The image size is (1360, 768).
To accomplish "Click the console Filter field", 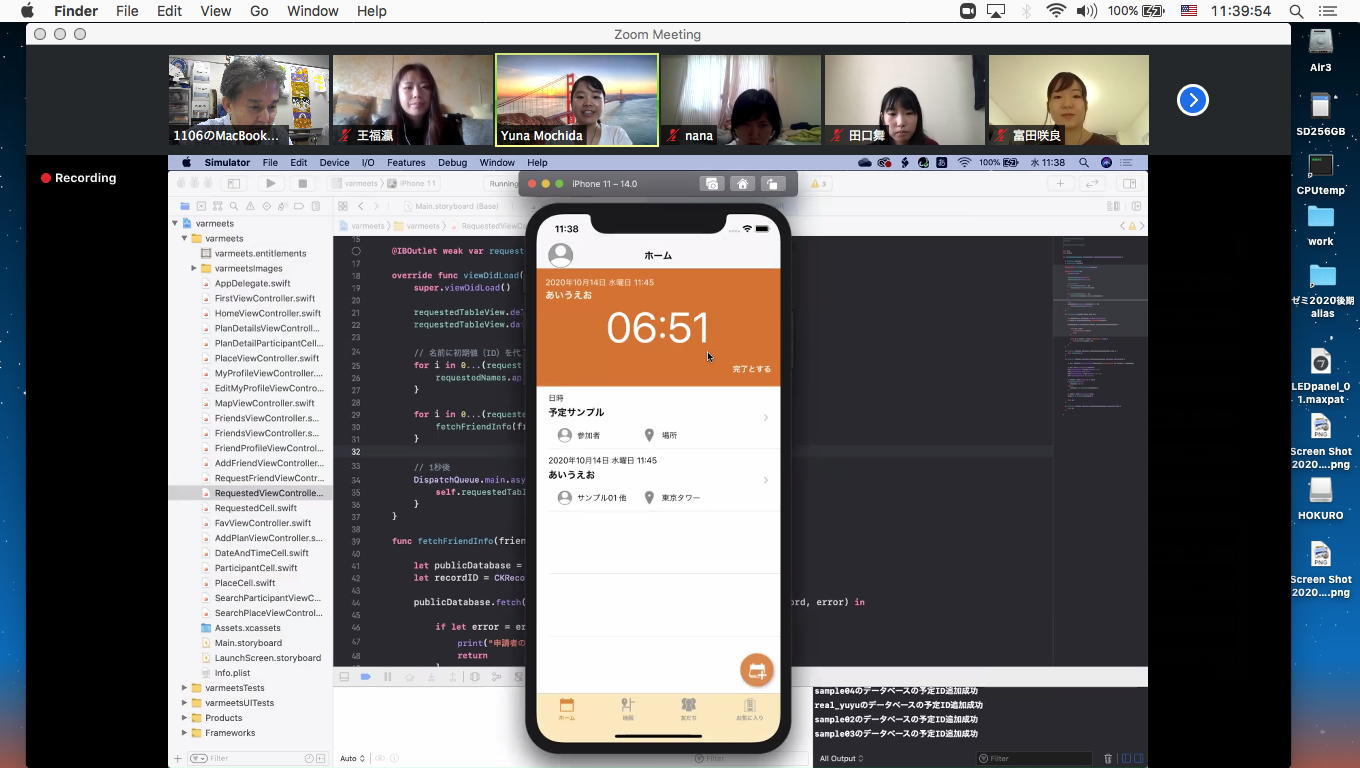I will point(1035,759).
